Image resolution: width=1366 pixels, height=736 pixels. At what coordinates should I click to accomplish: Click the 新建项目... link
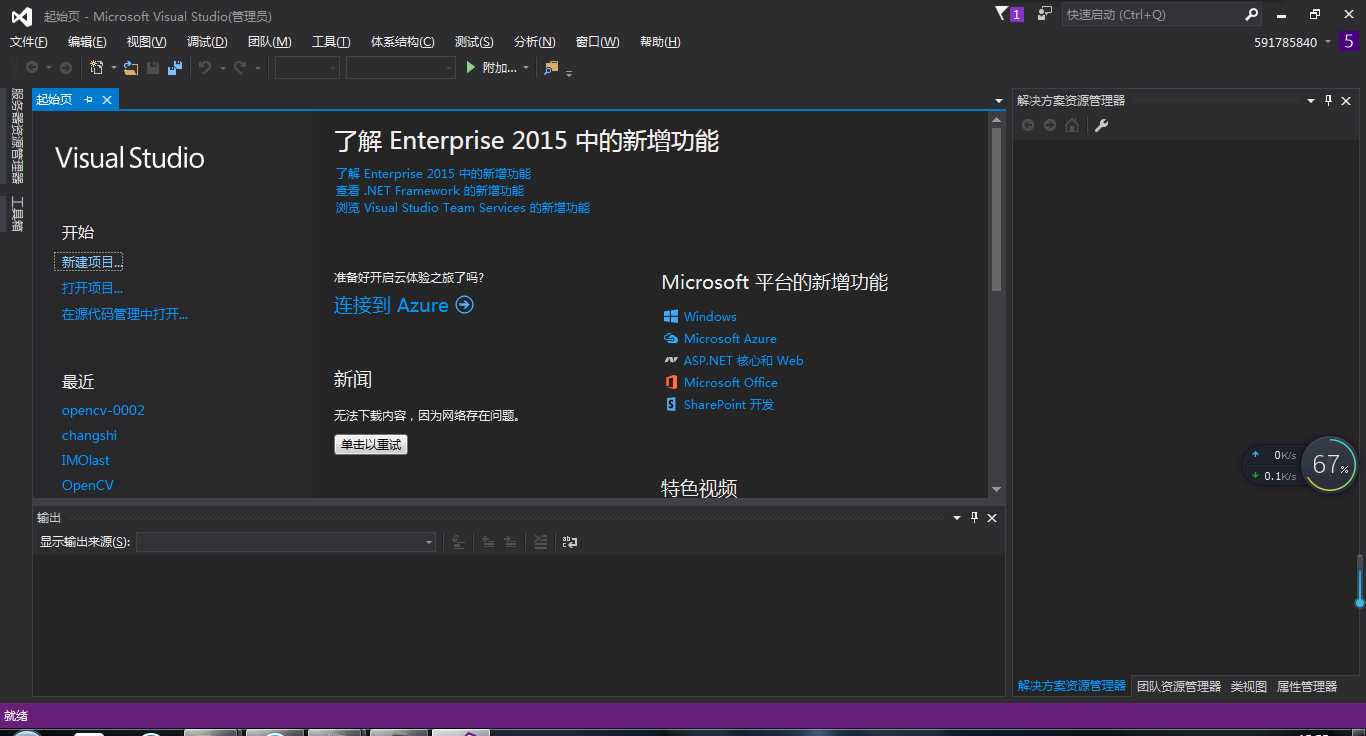pos(92,262)
